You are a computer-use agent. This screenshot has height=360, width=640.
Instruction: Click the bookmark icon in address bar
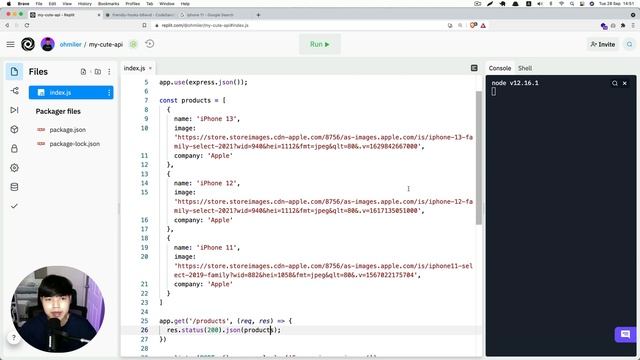point(144,25)
